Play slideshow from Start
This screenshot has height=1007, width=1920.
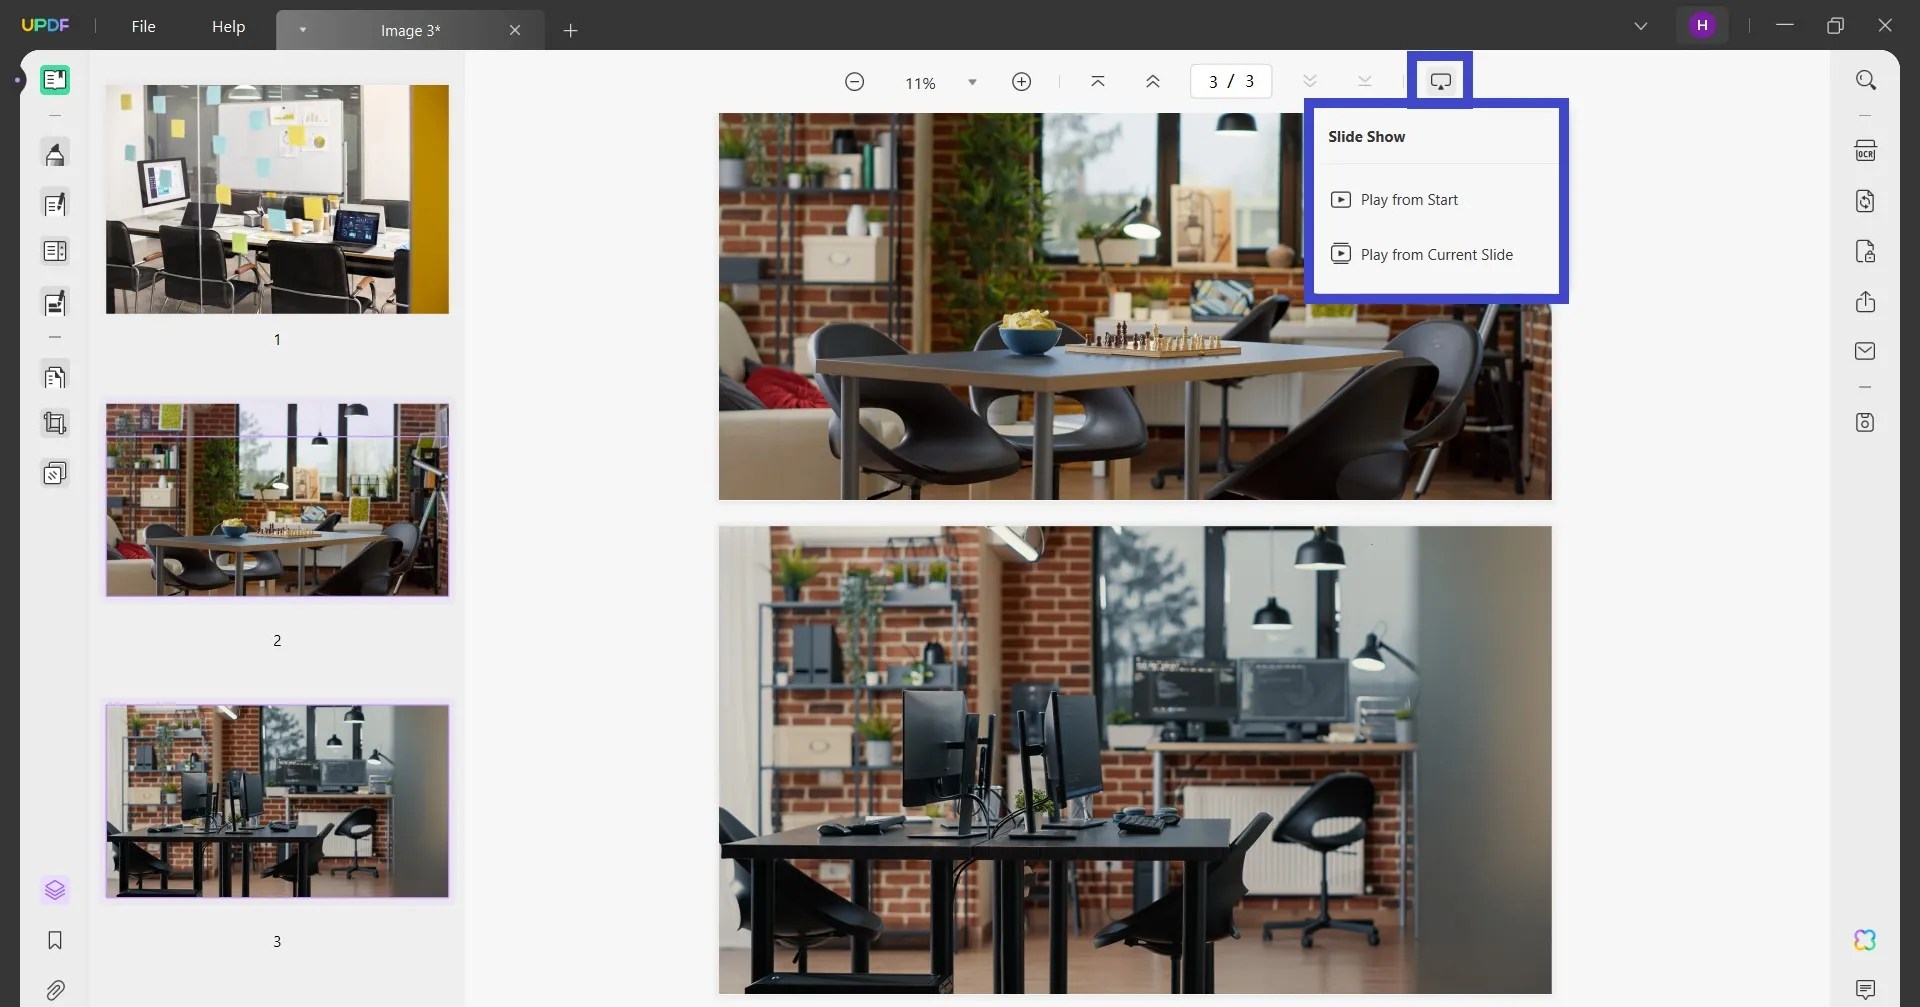click(1408, 199)
